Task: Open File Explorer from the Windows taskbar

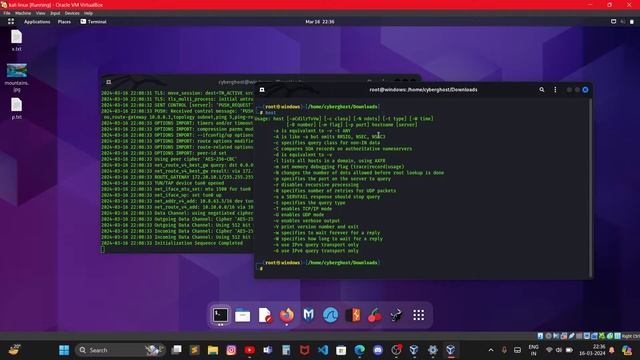Action: (x=213, y=350)
